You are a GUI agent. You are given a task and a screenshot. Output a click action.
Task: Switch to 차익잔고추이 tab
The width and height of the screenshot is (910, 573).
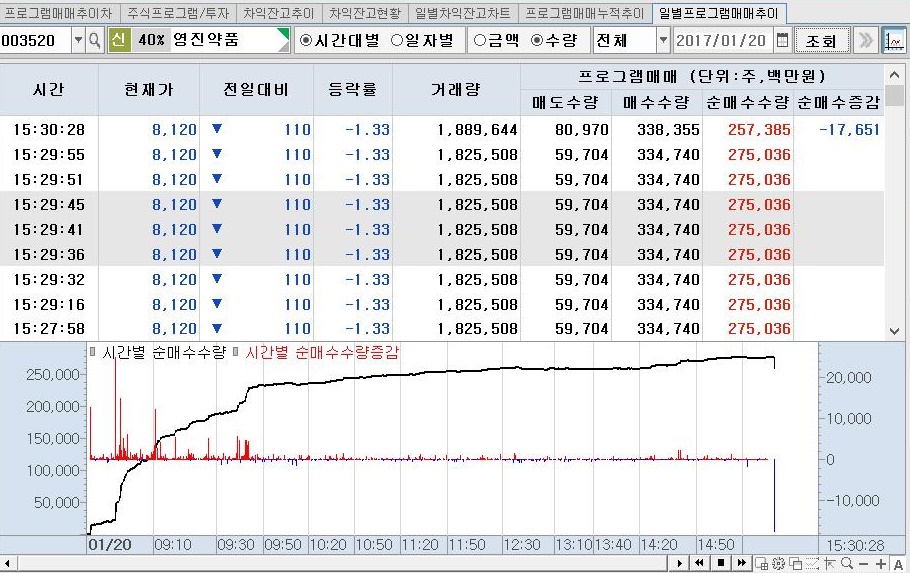tap(279, 13)
